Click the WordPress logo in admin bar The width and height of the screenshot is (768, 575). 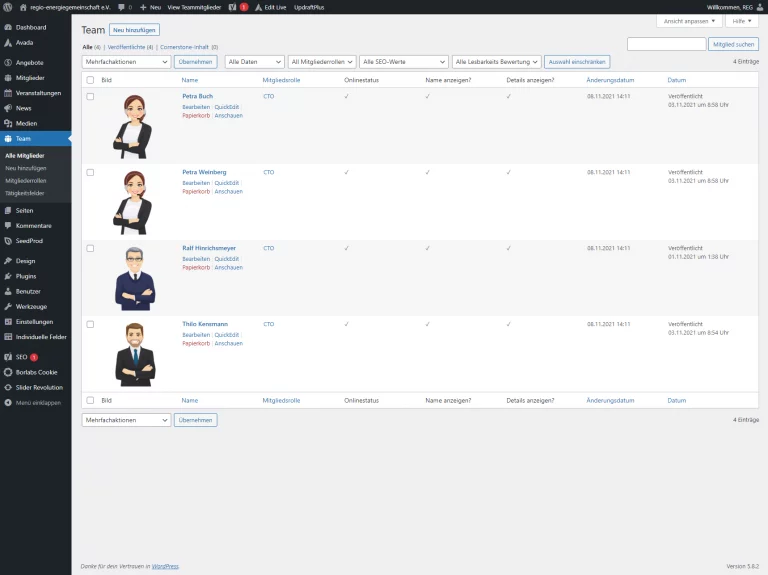pyautogui.click(x=8, y=7)
